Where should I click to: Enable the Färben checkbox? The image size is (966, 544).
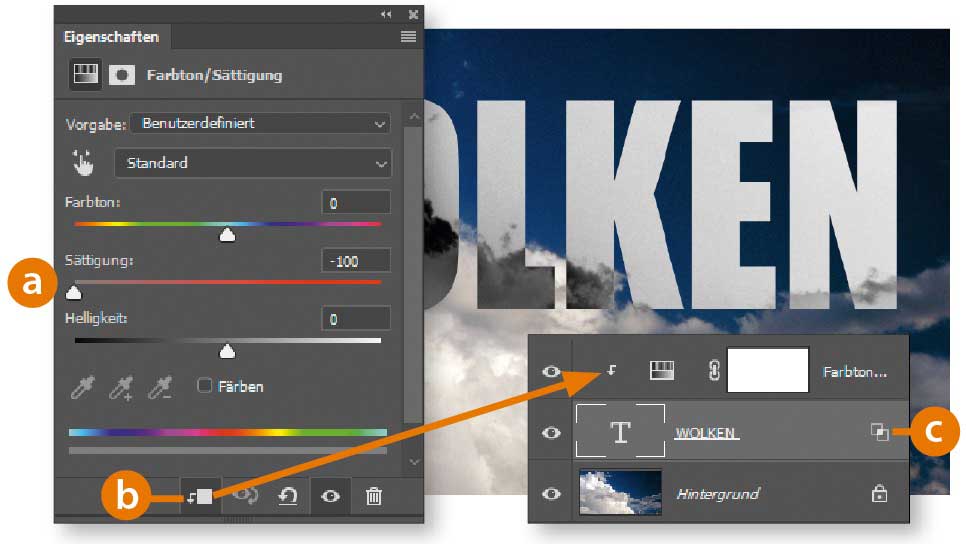coord(204,386)
